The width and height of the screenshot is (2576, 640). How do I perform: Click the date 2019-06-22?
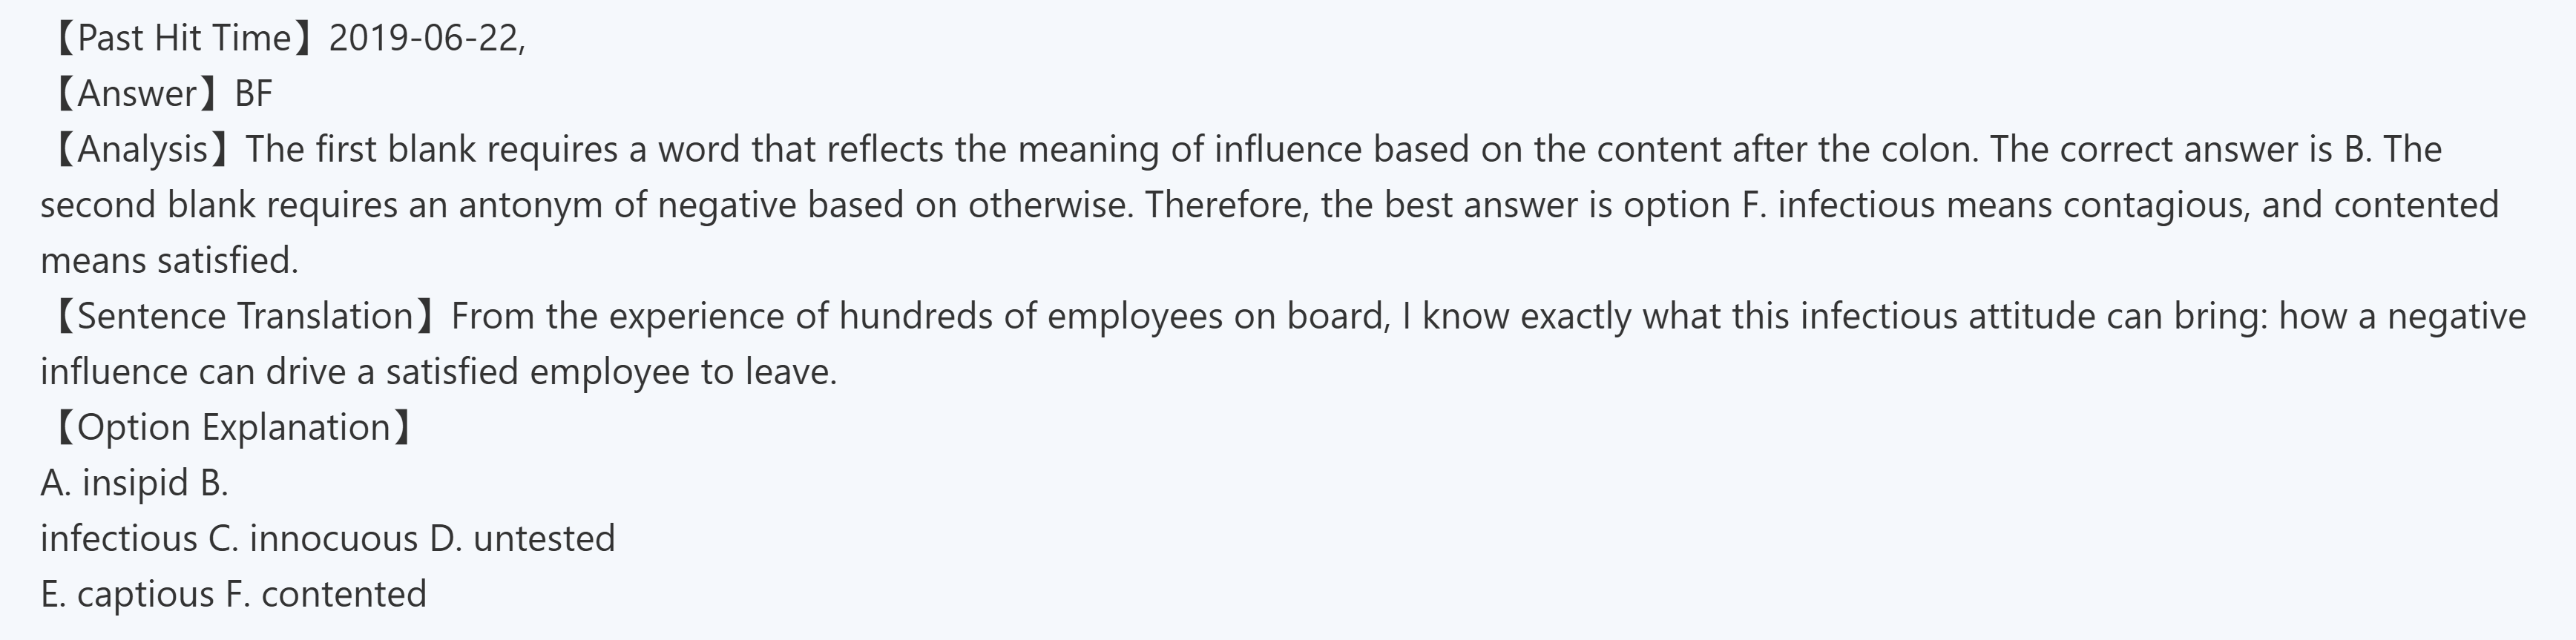point(424,38)
